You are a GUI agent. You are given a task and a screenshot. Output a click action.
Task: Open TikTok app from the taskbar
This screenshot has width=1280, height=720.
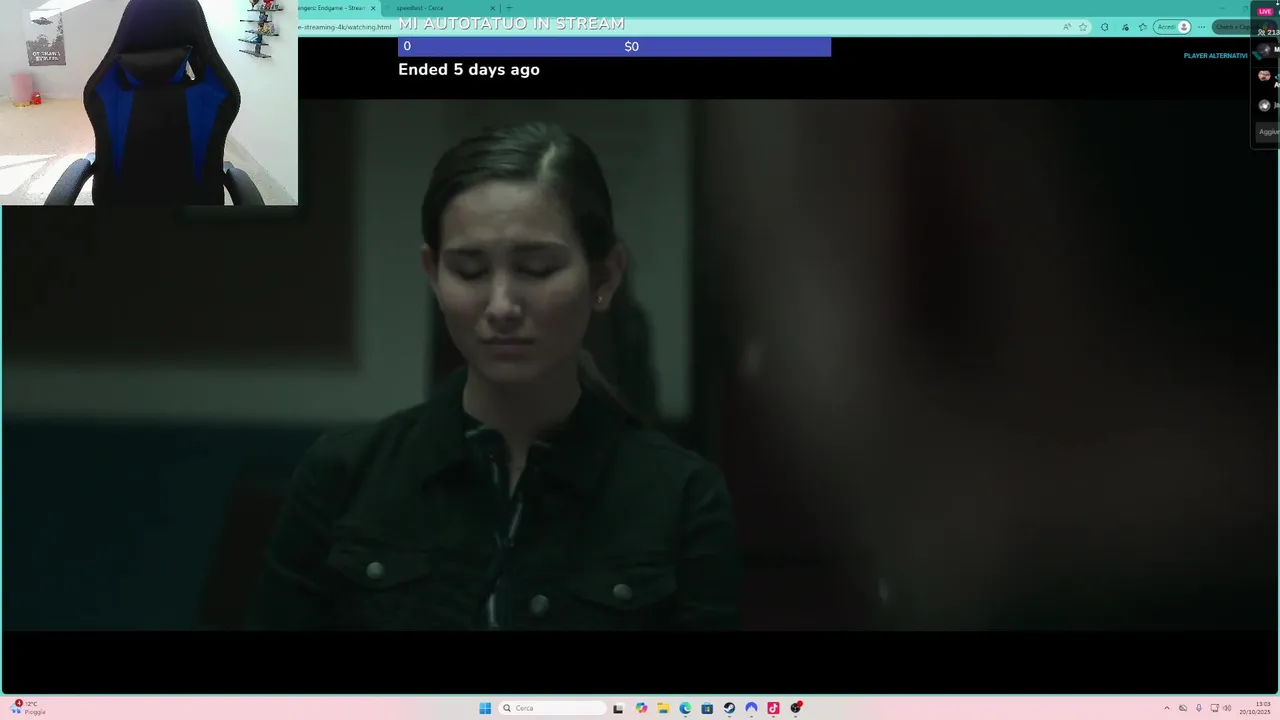click(x=773, y=708)
